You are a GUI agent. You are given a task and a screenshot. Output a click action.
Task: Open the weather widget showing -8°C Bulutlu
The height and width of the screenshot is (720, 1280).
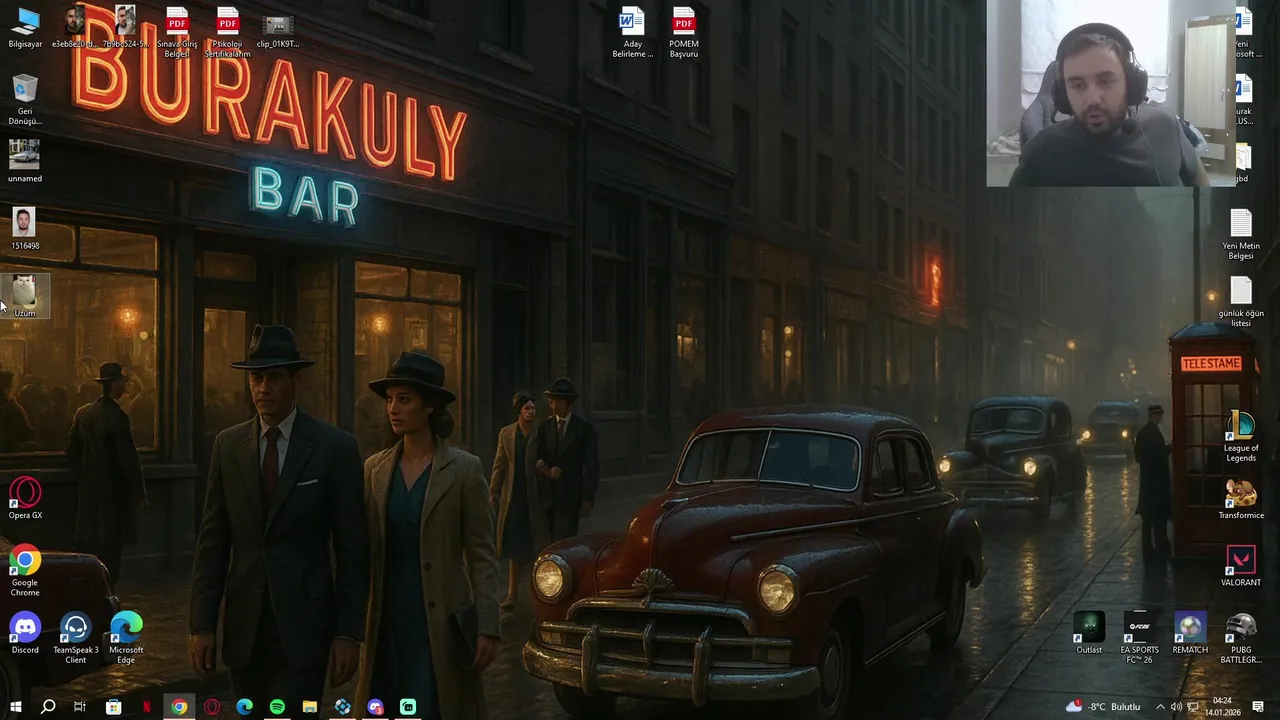(1103, 707)
